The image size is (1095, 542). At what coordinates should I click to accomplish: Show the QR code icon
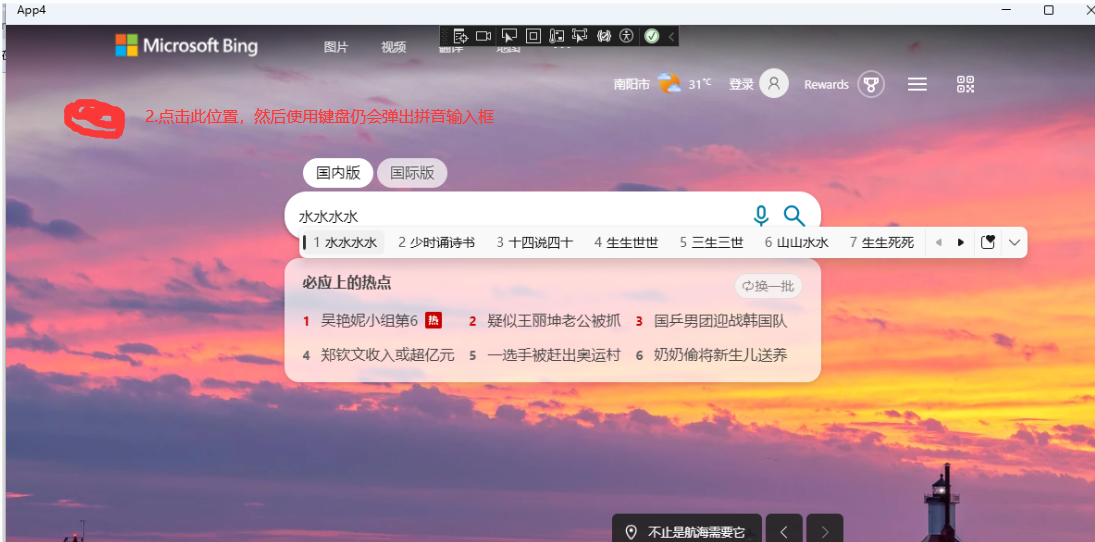click(965, 85)
